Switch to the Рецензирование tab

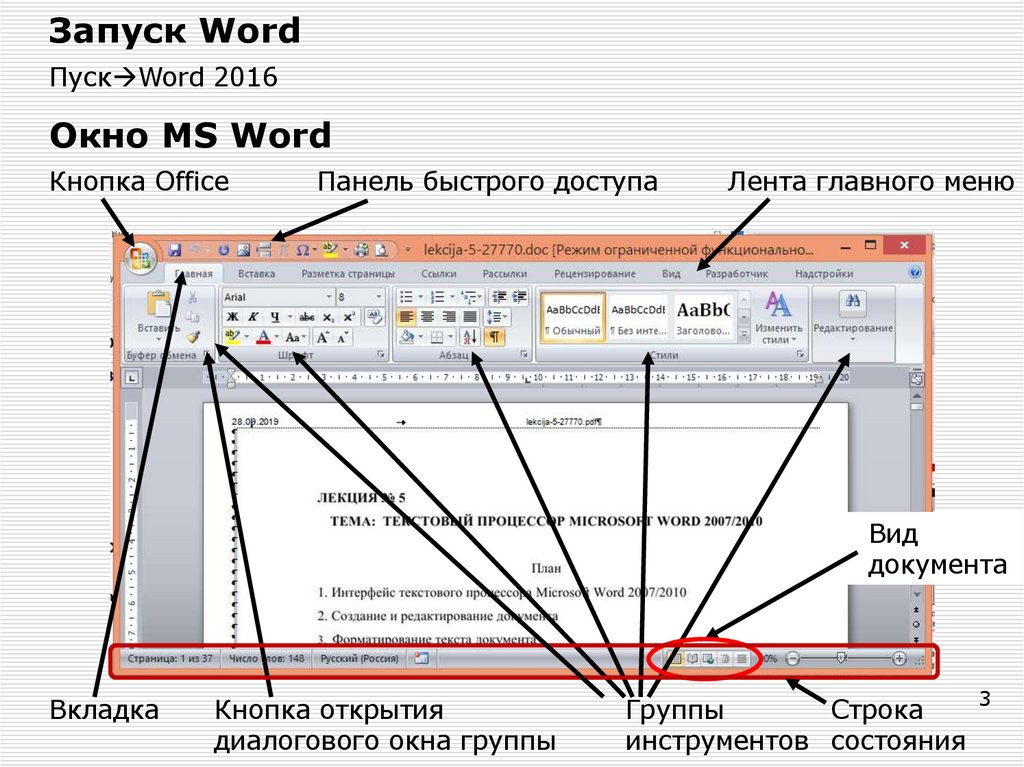[594, 274]
